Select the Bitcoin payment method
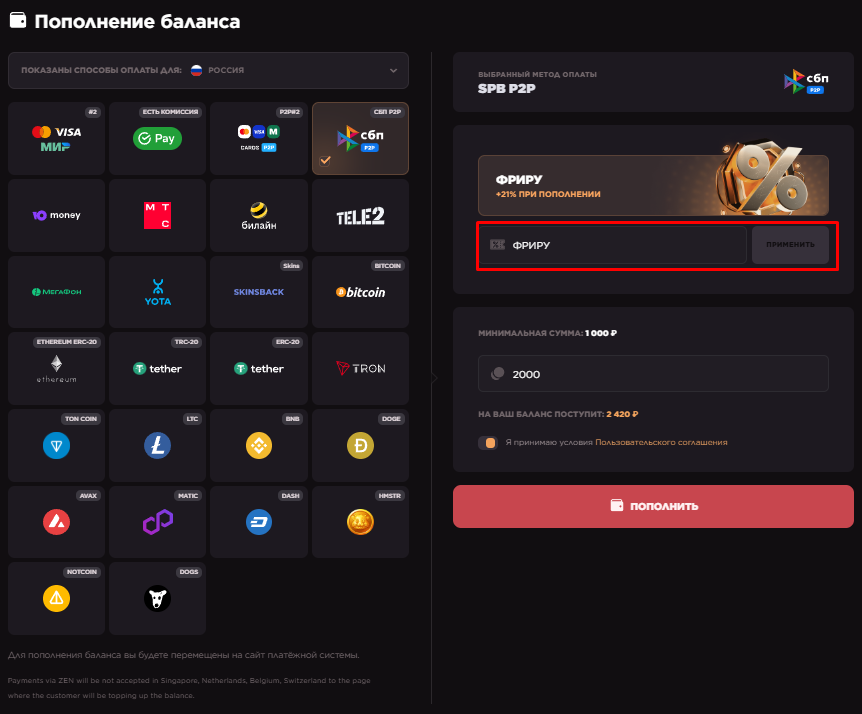This screenshot has width=862, height=714. [360, 292]
